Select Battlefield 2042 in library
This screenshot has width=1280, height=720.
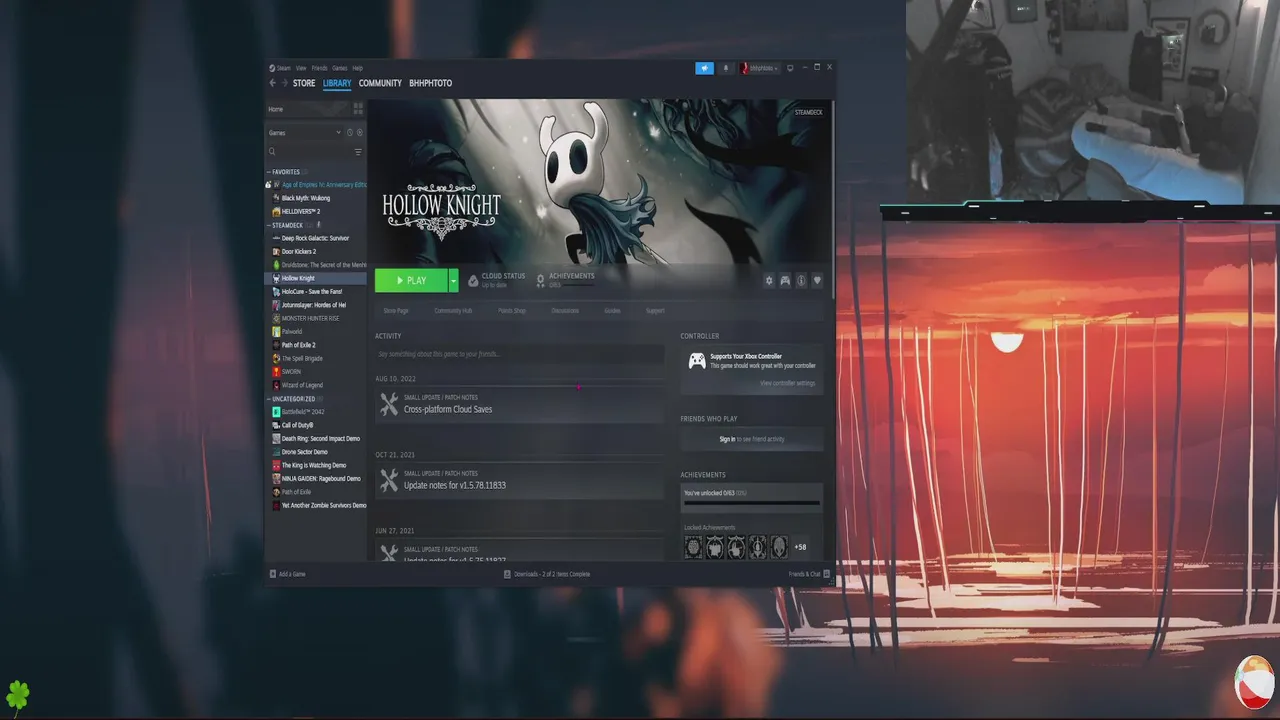click(x=302, y=411)
